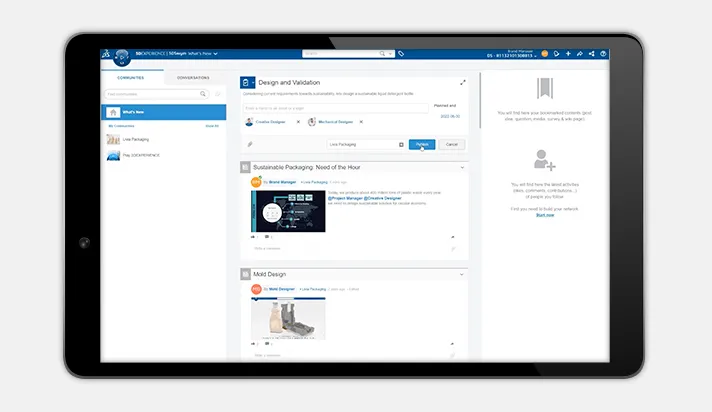Open the top search options arrow
The image size is (712, 412).
tap(390, 54)
